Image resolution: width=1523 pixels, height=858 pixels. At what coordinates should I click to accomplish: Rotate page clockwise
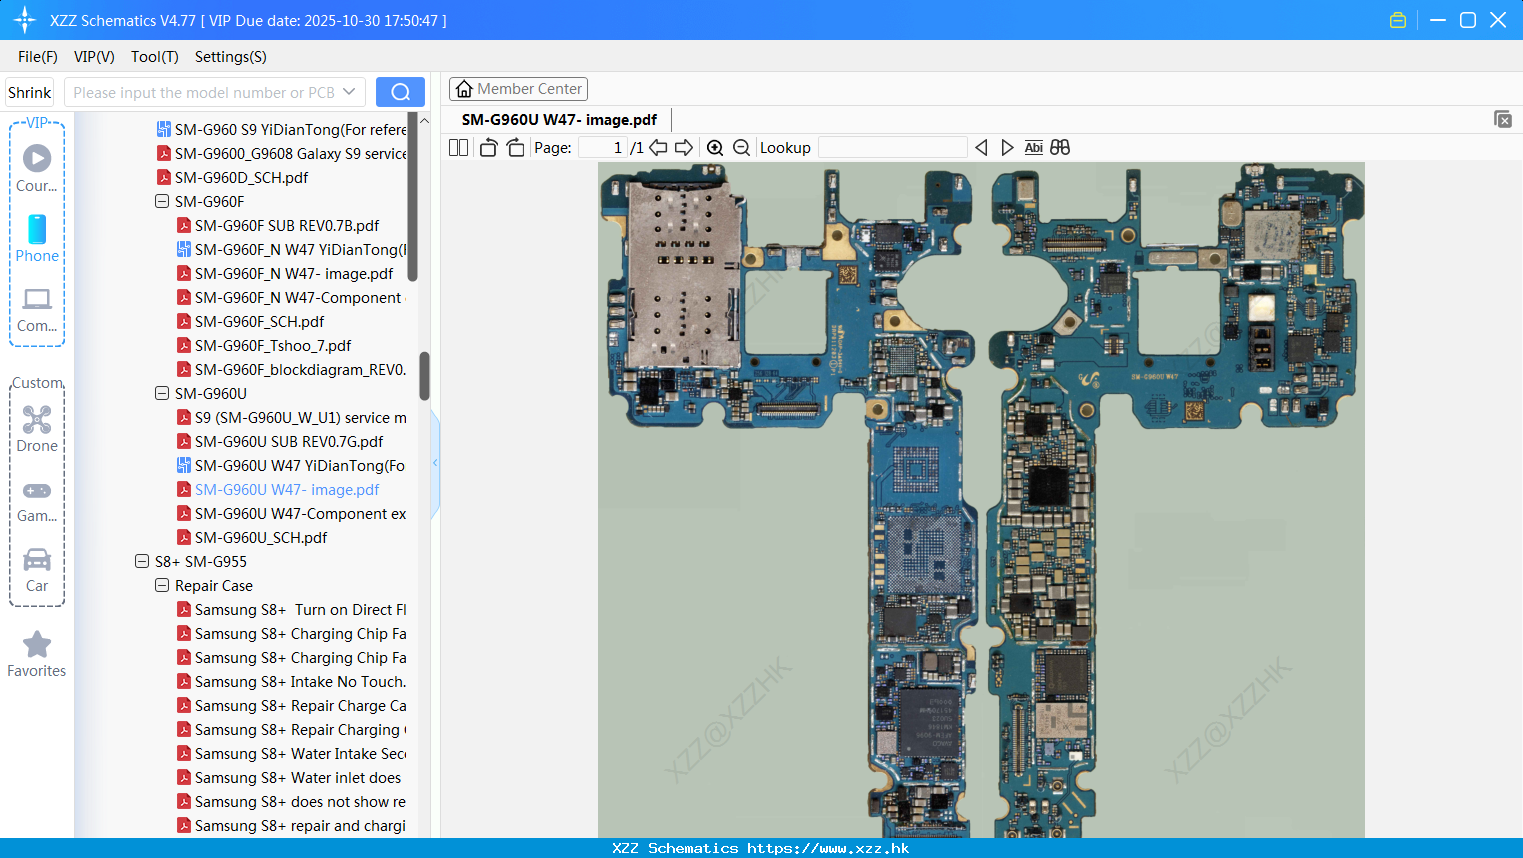click(515, 147)
